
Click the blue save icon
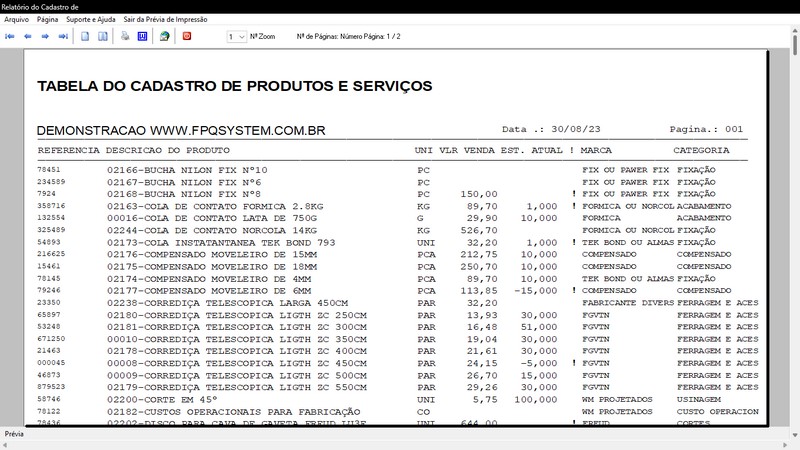(142, 36)
